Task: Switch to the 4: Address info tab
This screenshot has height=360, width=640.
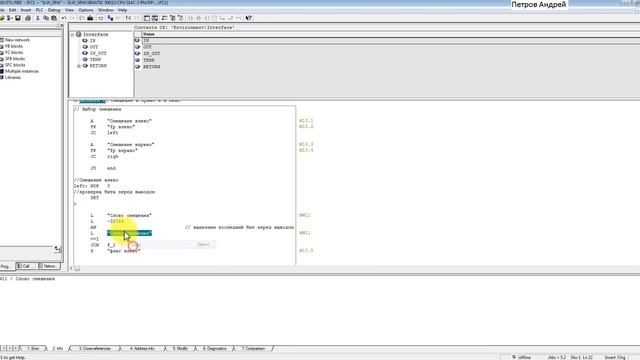Action: 142,349
